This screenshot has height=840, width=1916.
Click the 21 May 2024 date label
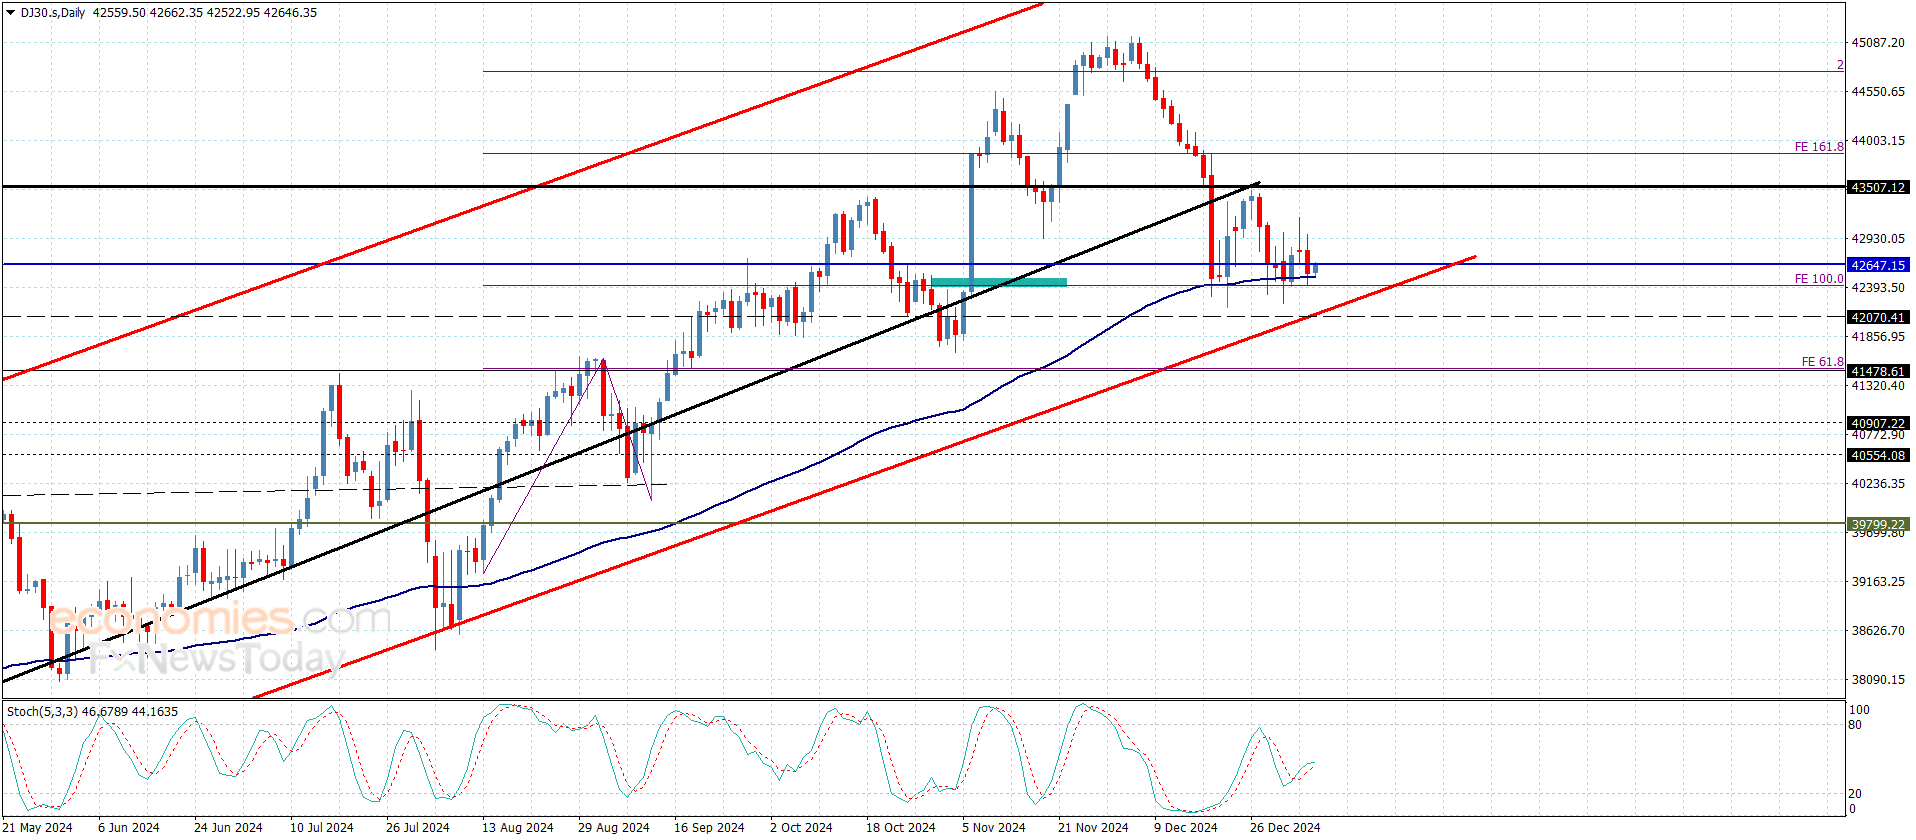tap(38, 828)
